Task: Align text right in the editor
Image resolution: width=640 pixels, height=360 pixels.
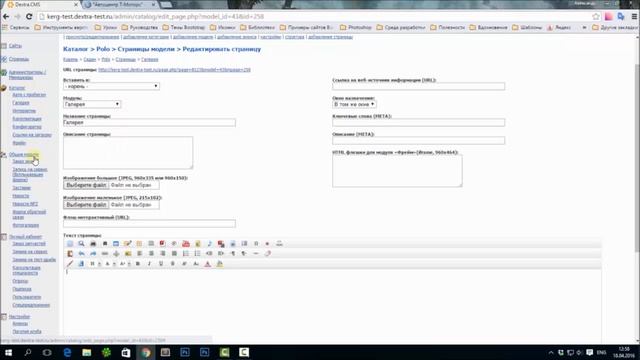Action: pos(162,253)
